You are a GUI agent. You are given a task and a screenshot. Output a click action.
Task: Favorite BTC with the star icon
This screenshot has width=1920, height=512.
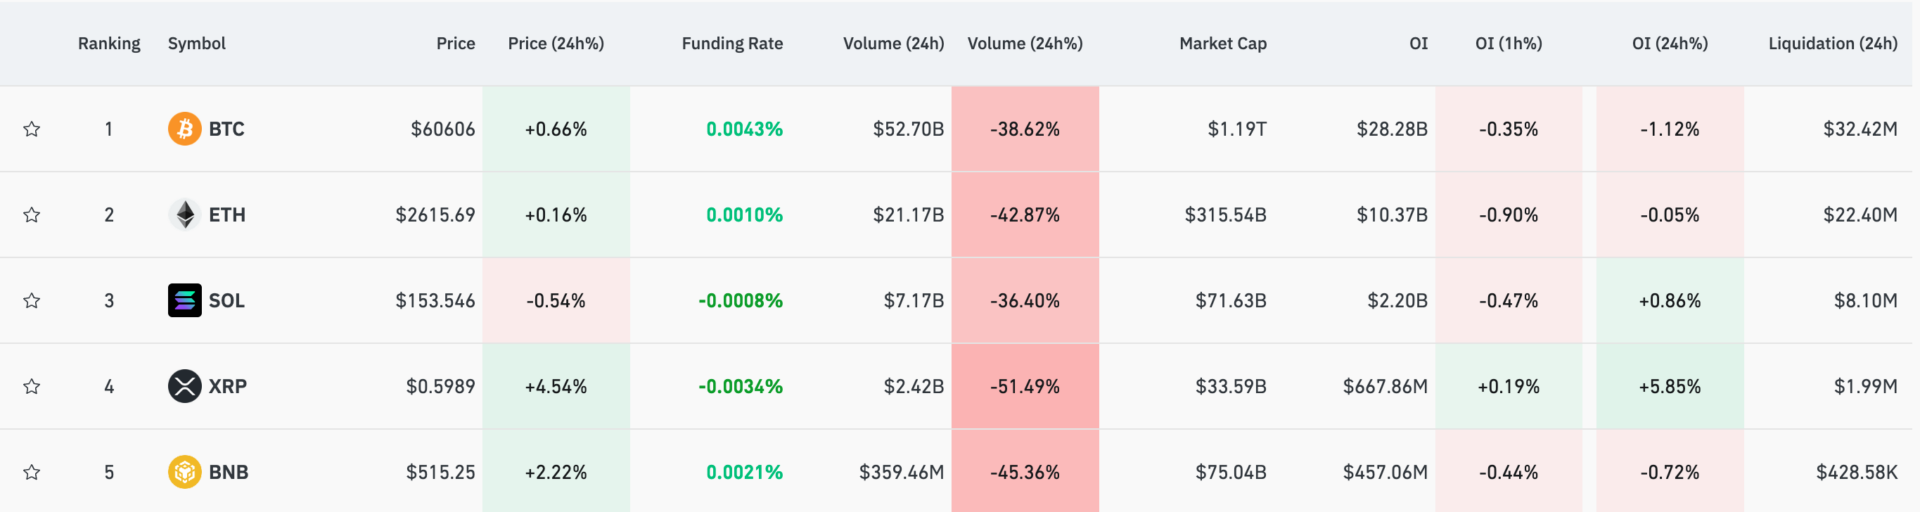(32, 129)
